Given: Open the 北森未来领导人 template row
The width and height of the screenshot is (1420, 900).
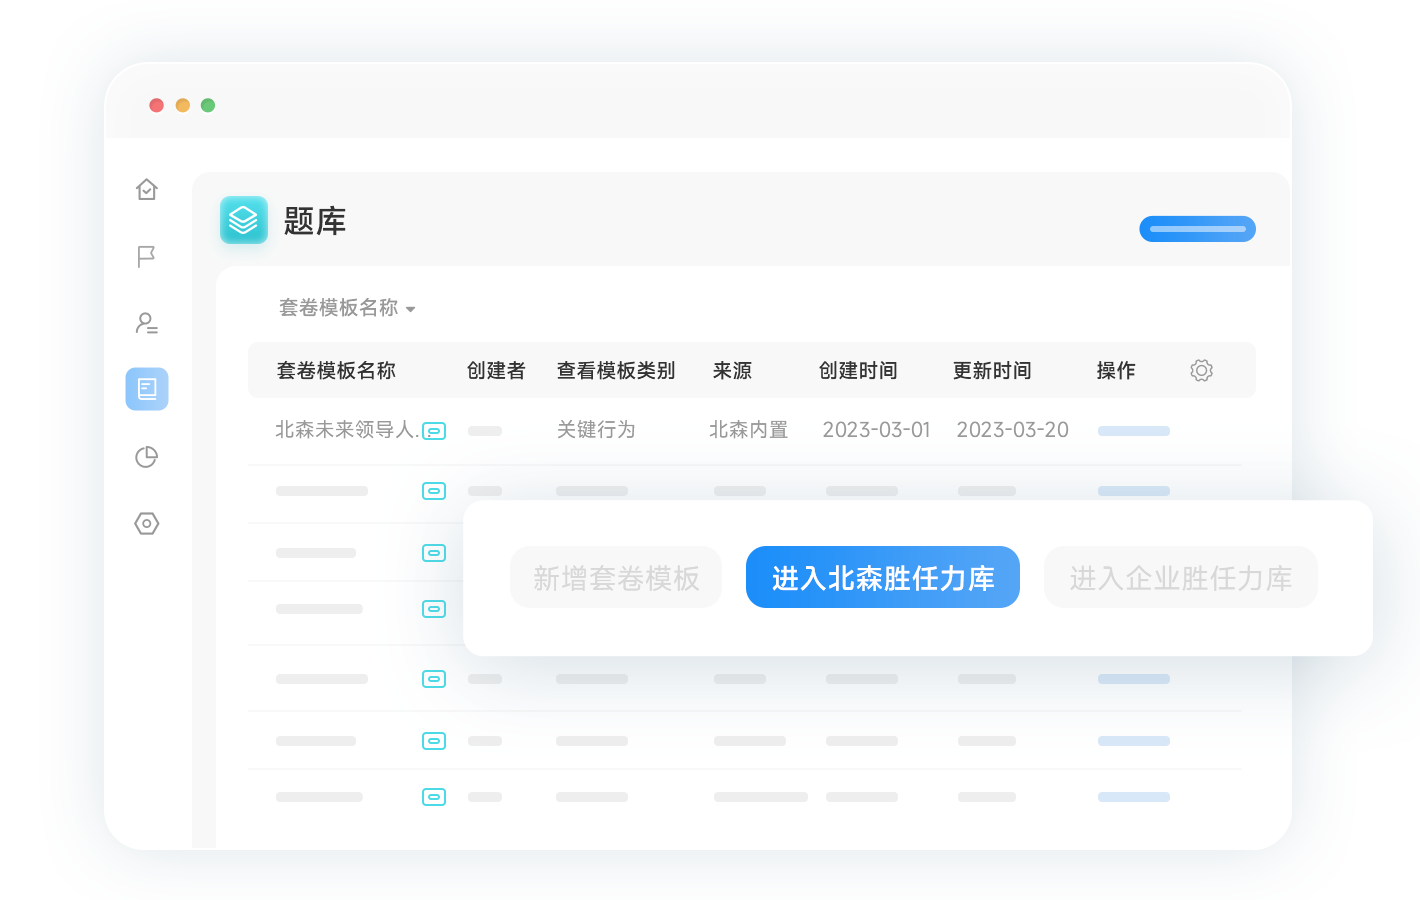Looking at the screenshot, I should pyautogui.click(x=345, y=430).
